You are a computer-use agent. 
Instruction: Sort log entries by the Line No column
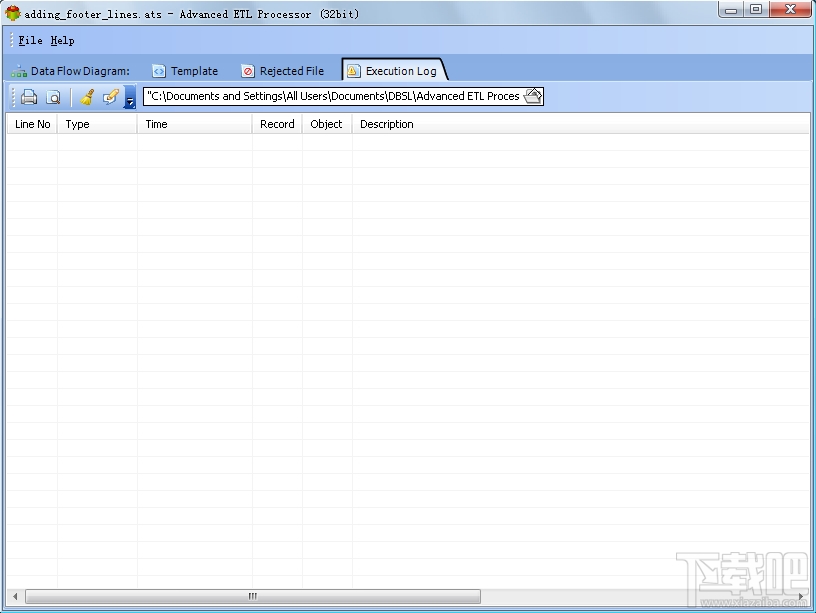pyautogui.click(x=32, y=123)
